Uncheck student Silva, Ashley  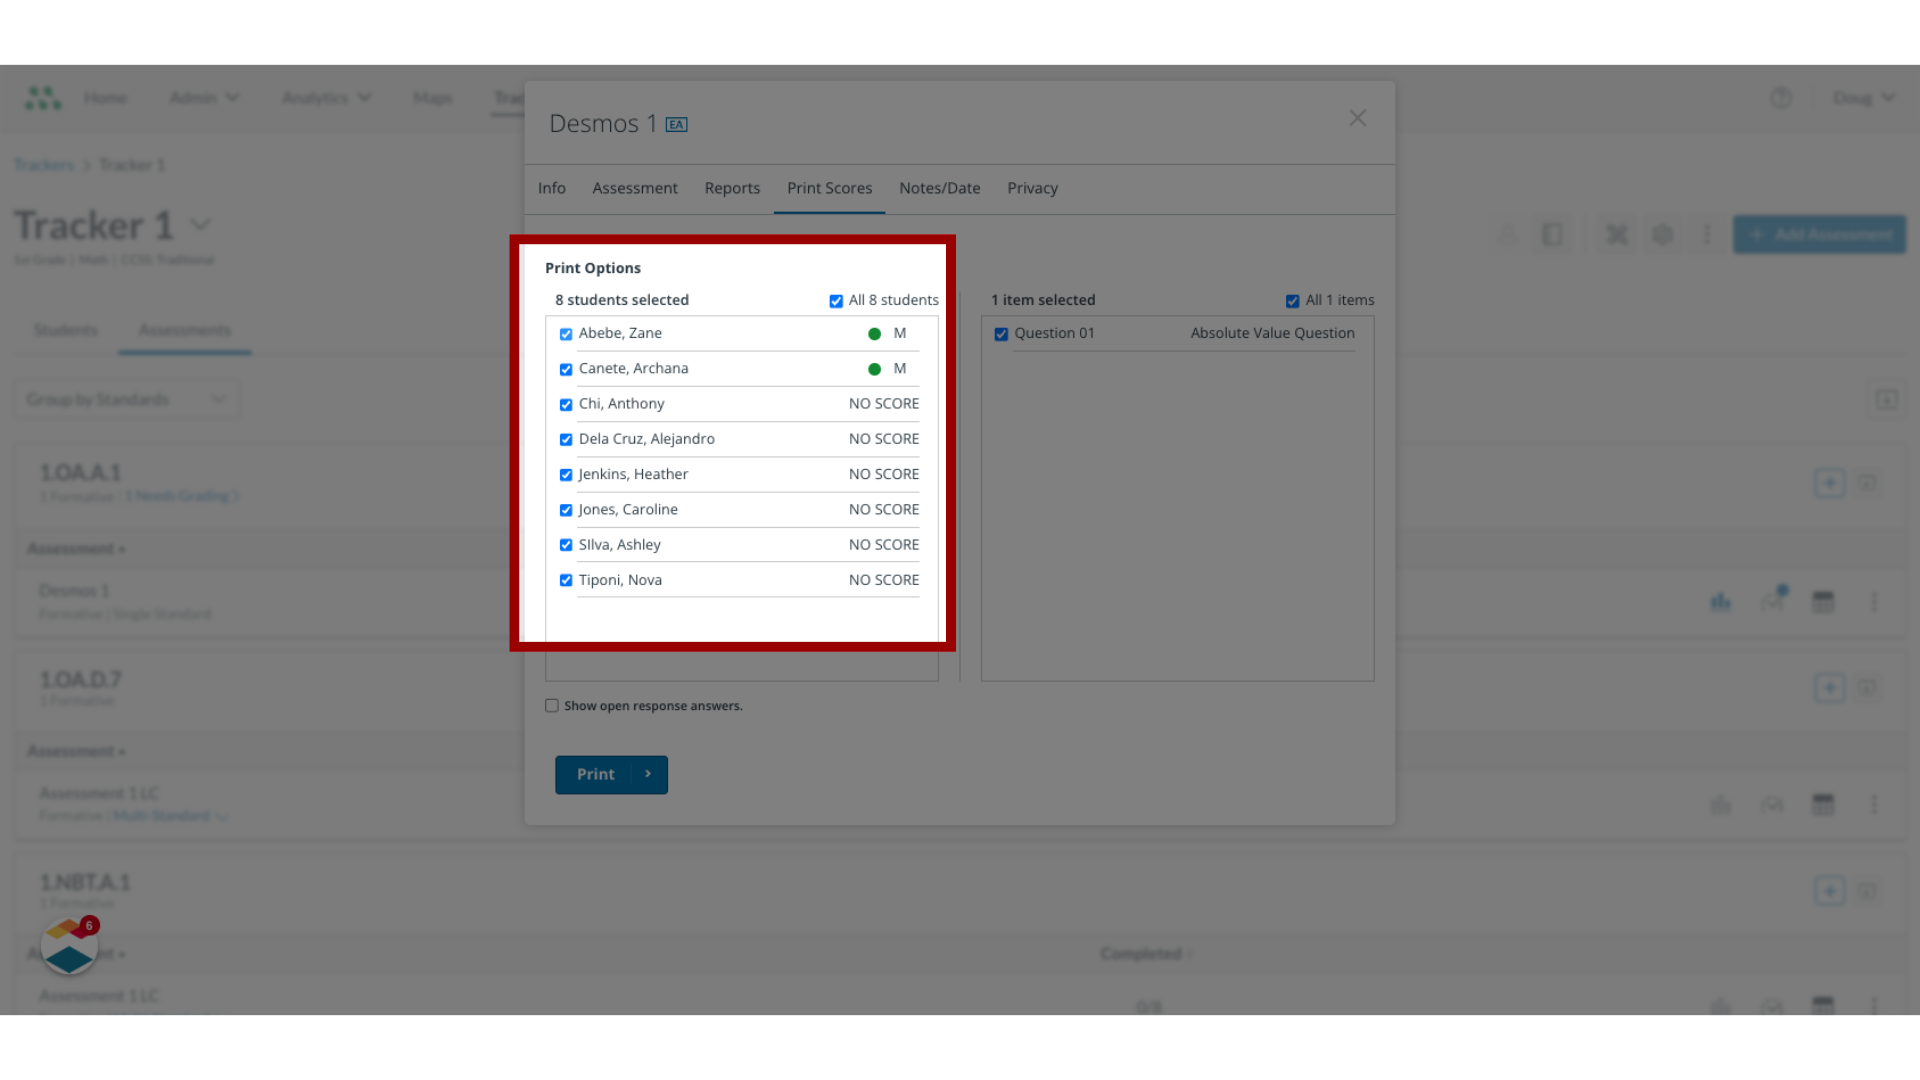click(x=566, y=545)
